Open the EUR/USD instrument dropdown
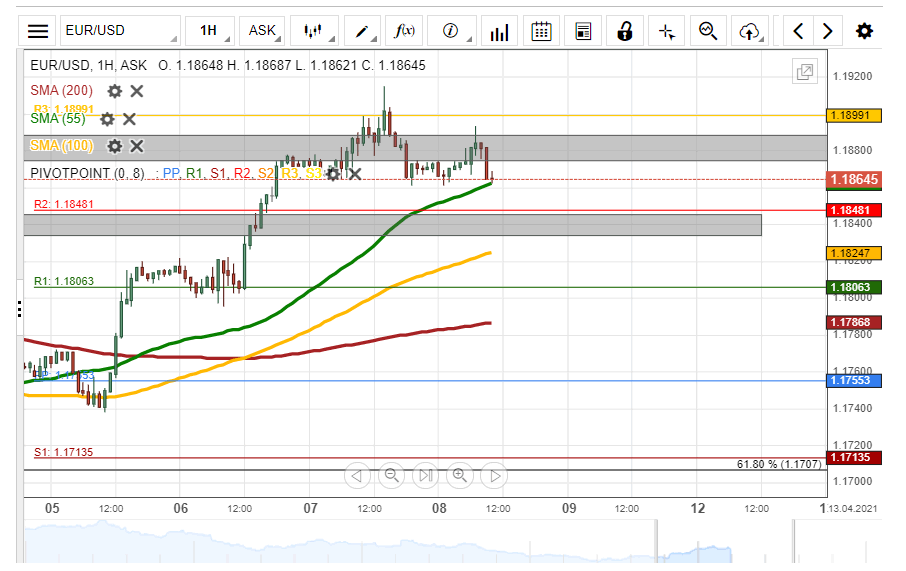The width and height of the screenshot is (906, 571). (x=119, y=31)
